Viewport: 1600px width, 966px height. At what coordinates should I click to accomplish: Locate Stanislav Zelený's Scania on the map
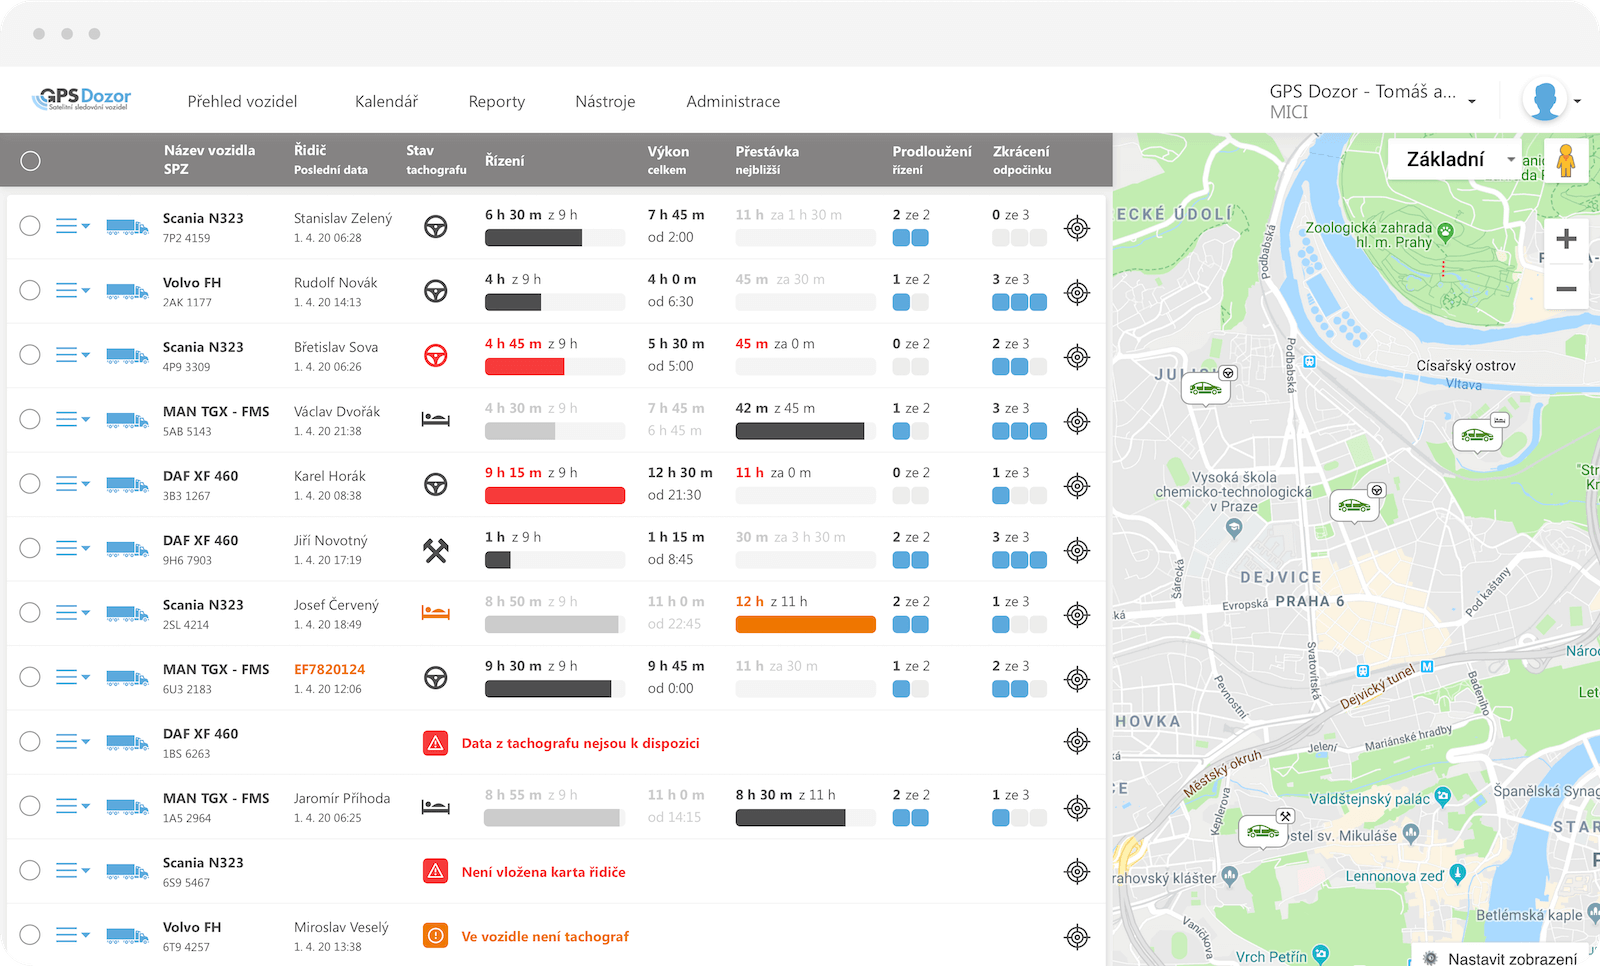(x=1077, y=228)
